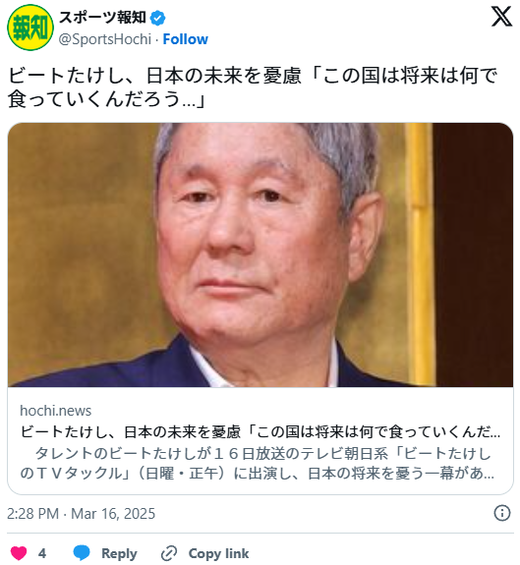Click the main tweet text about 日本の未来
The image size is (520, 565).
click(x=252, y=87)
